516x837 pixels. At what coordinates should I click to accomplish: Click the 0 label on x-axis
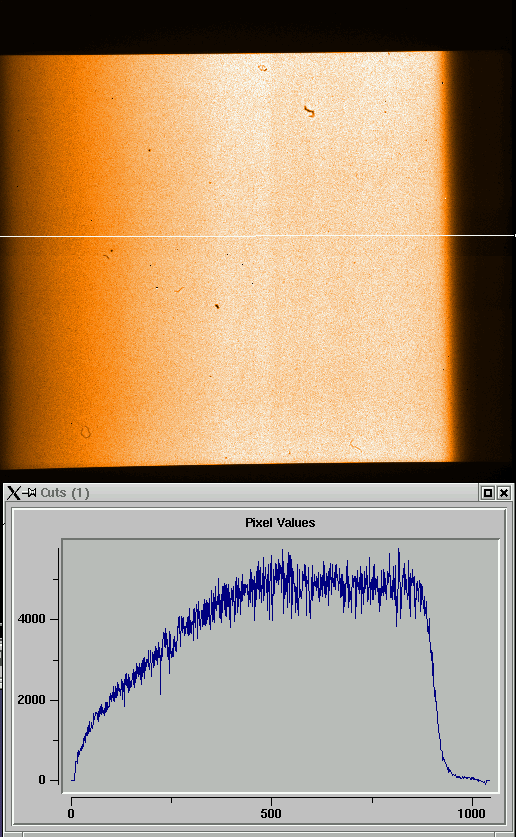pos(72,814)
